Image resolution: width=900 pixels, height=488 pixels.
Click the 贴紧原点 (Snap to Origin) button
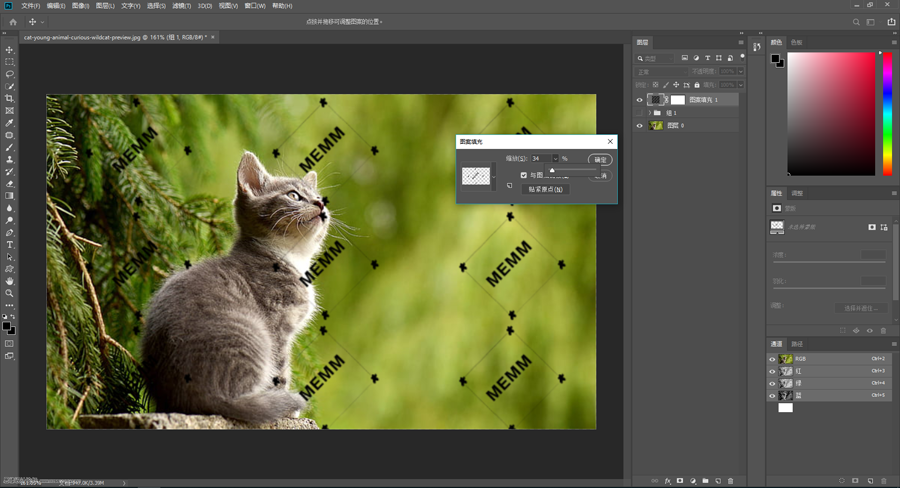(545, 189)
